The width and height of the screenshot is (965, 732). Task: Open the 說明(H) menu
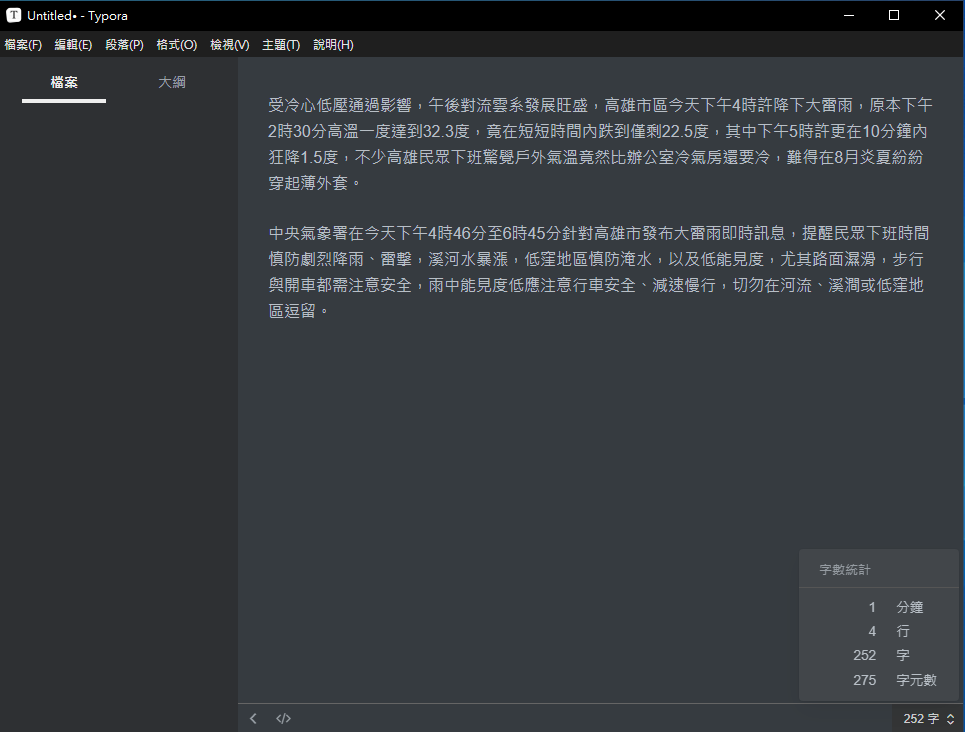point(333,45)
